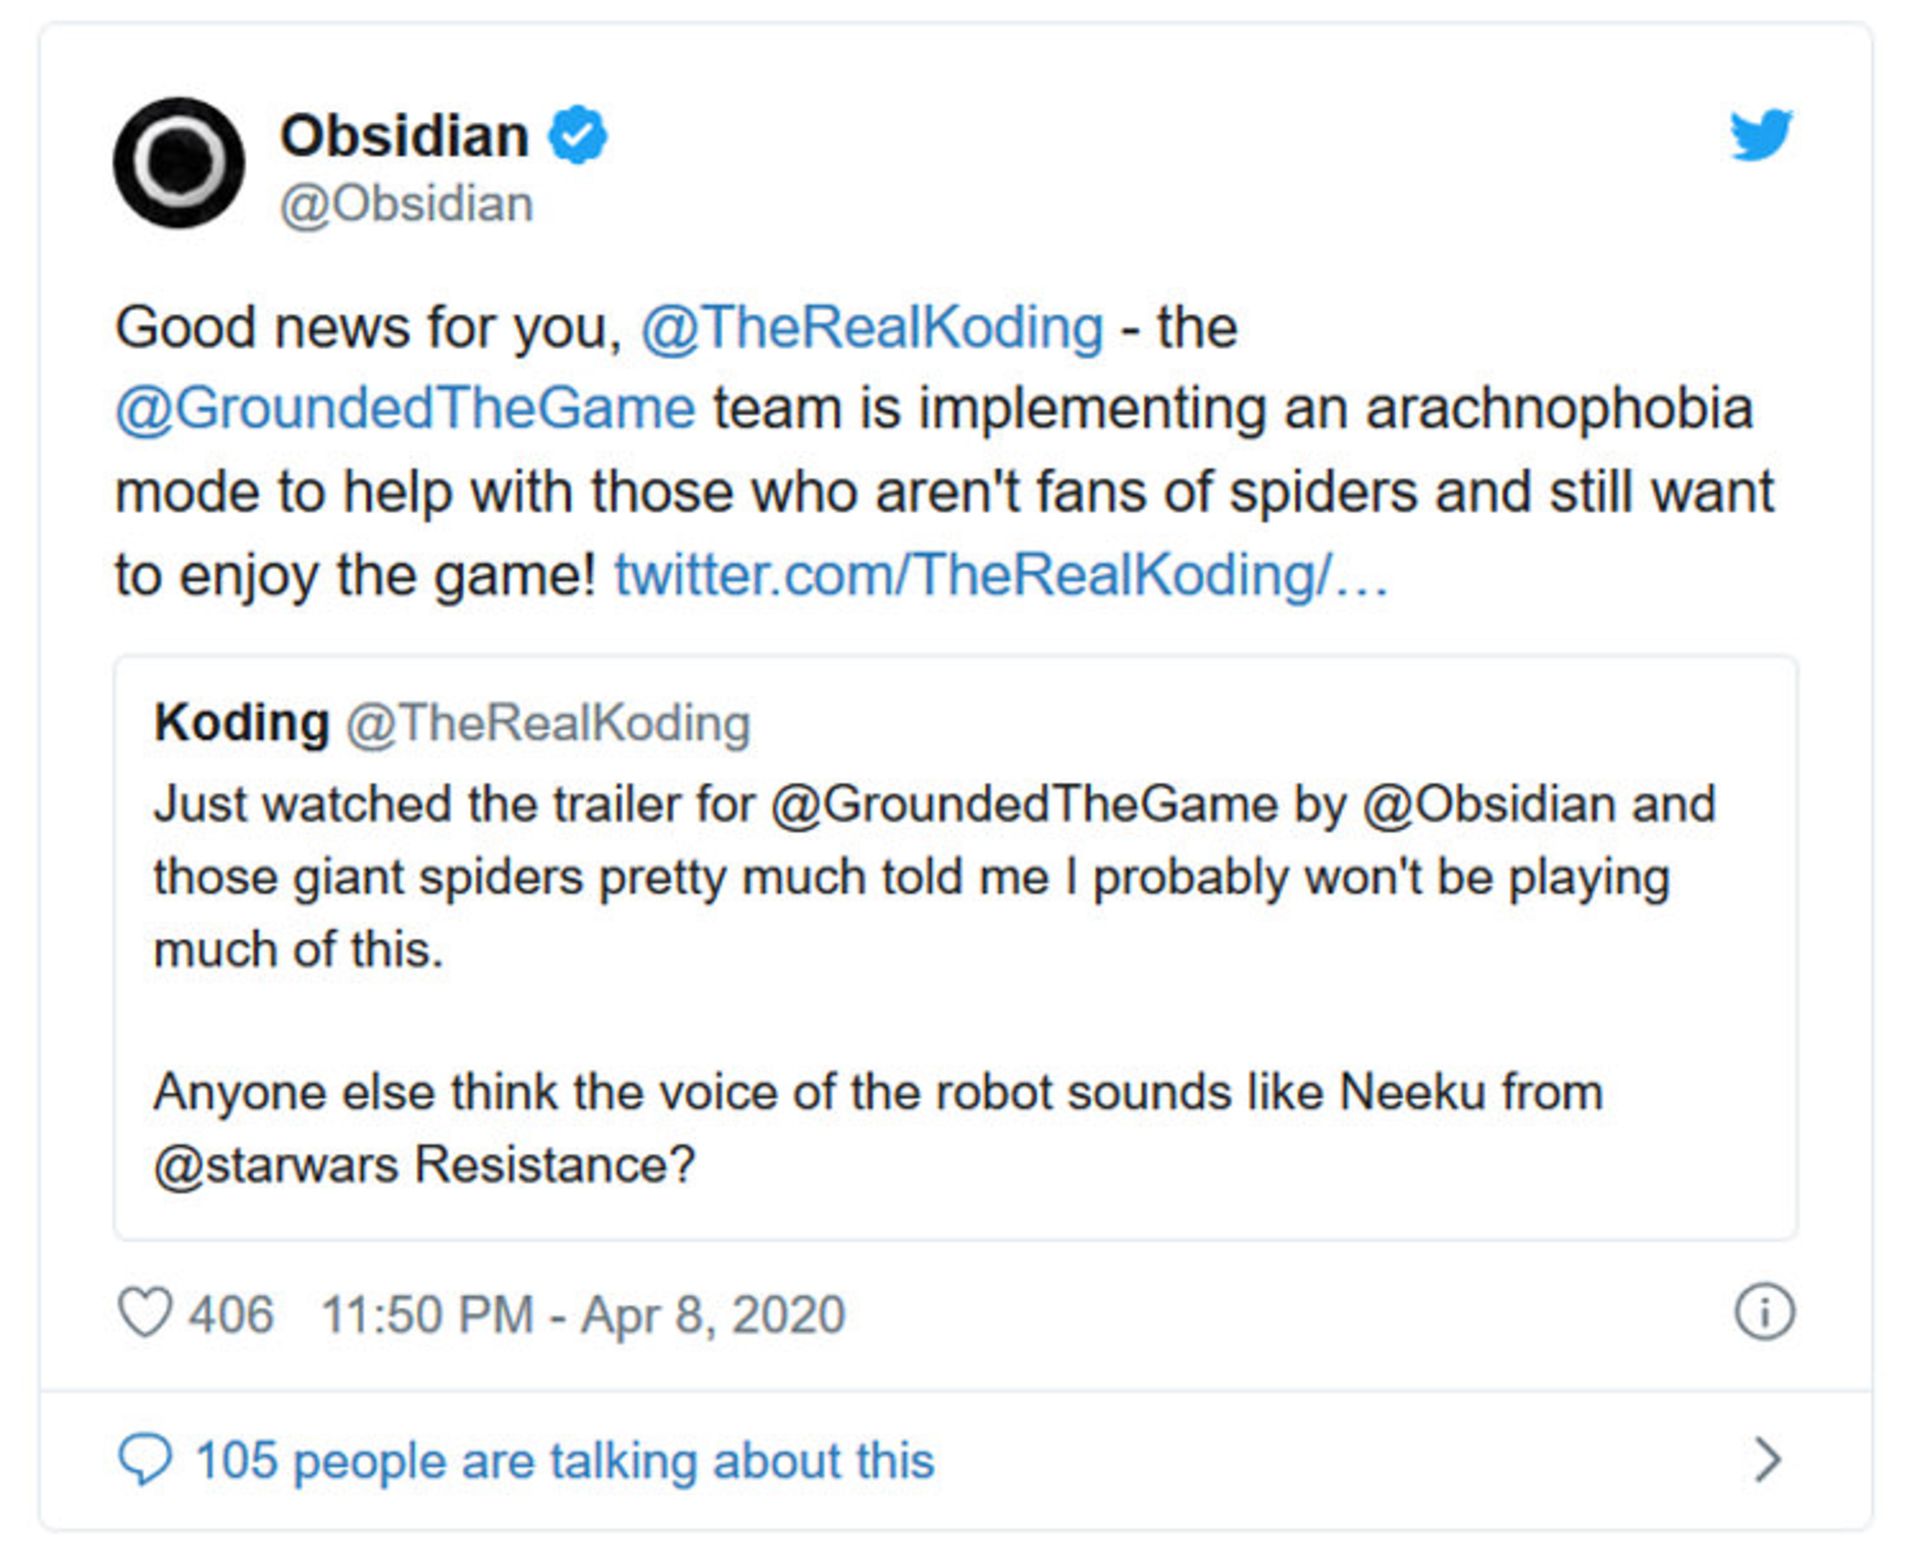Click @TheRealKoding handle in quoted tweet

[548, 723]
